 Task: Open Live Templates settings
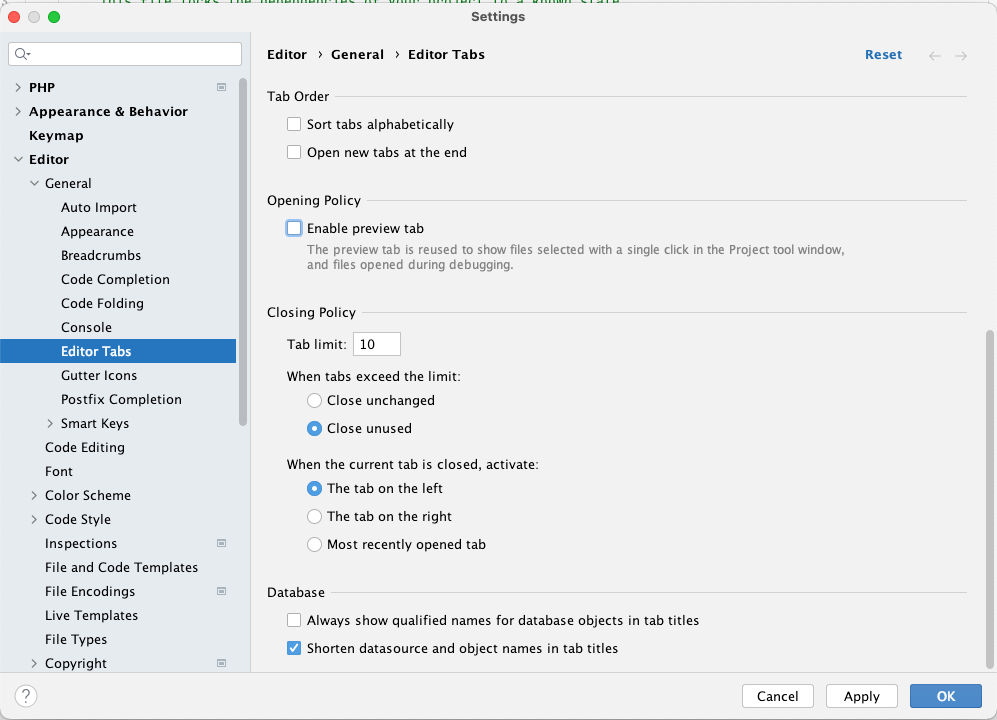[x=92, y=616]
